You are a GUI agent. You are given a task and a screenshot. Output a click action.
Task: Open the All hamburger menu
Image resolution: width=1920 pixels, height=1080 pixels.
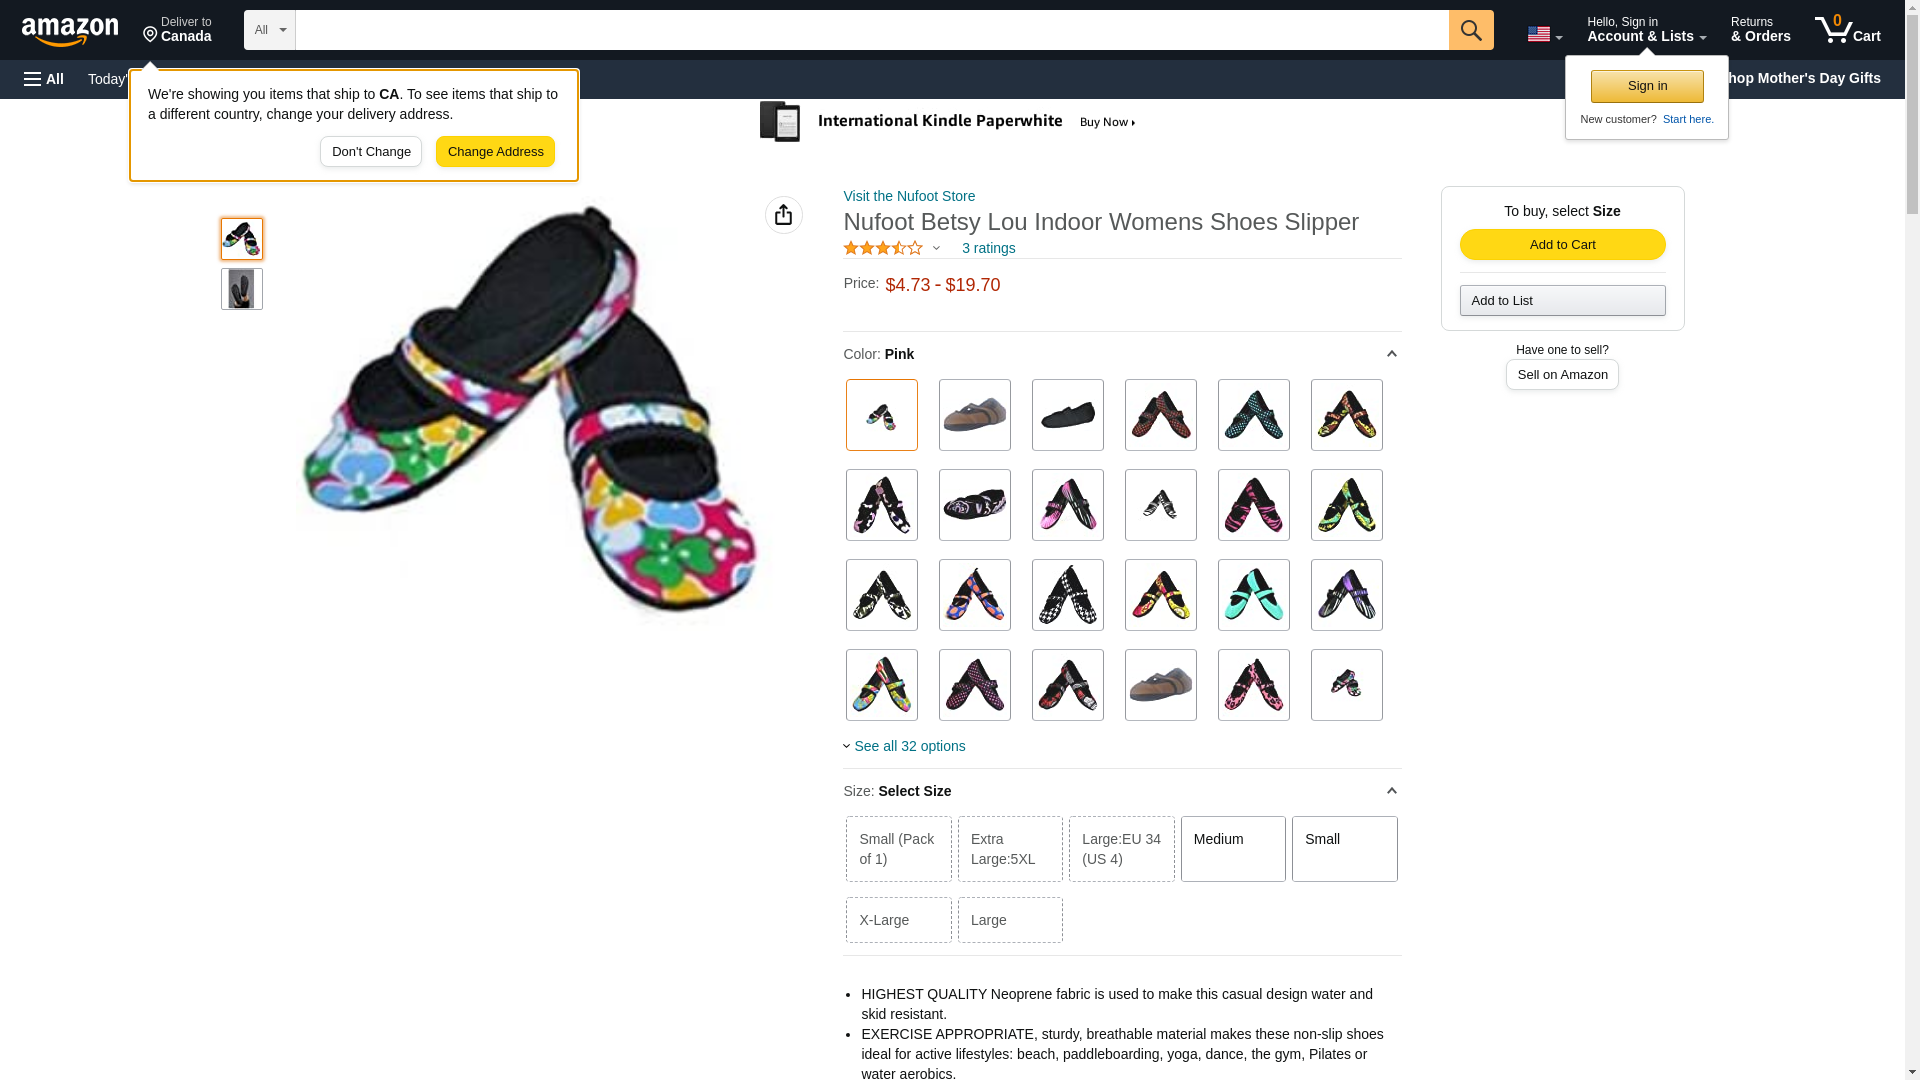(44, 79)
